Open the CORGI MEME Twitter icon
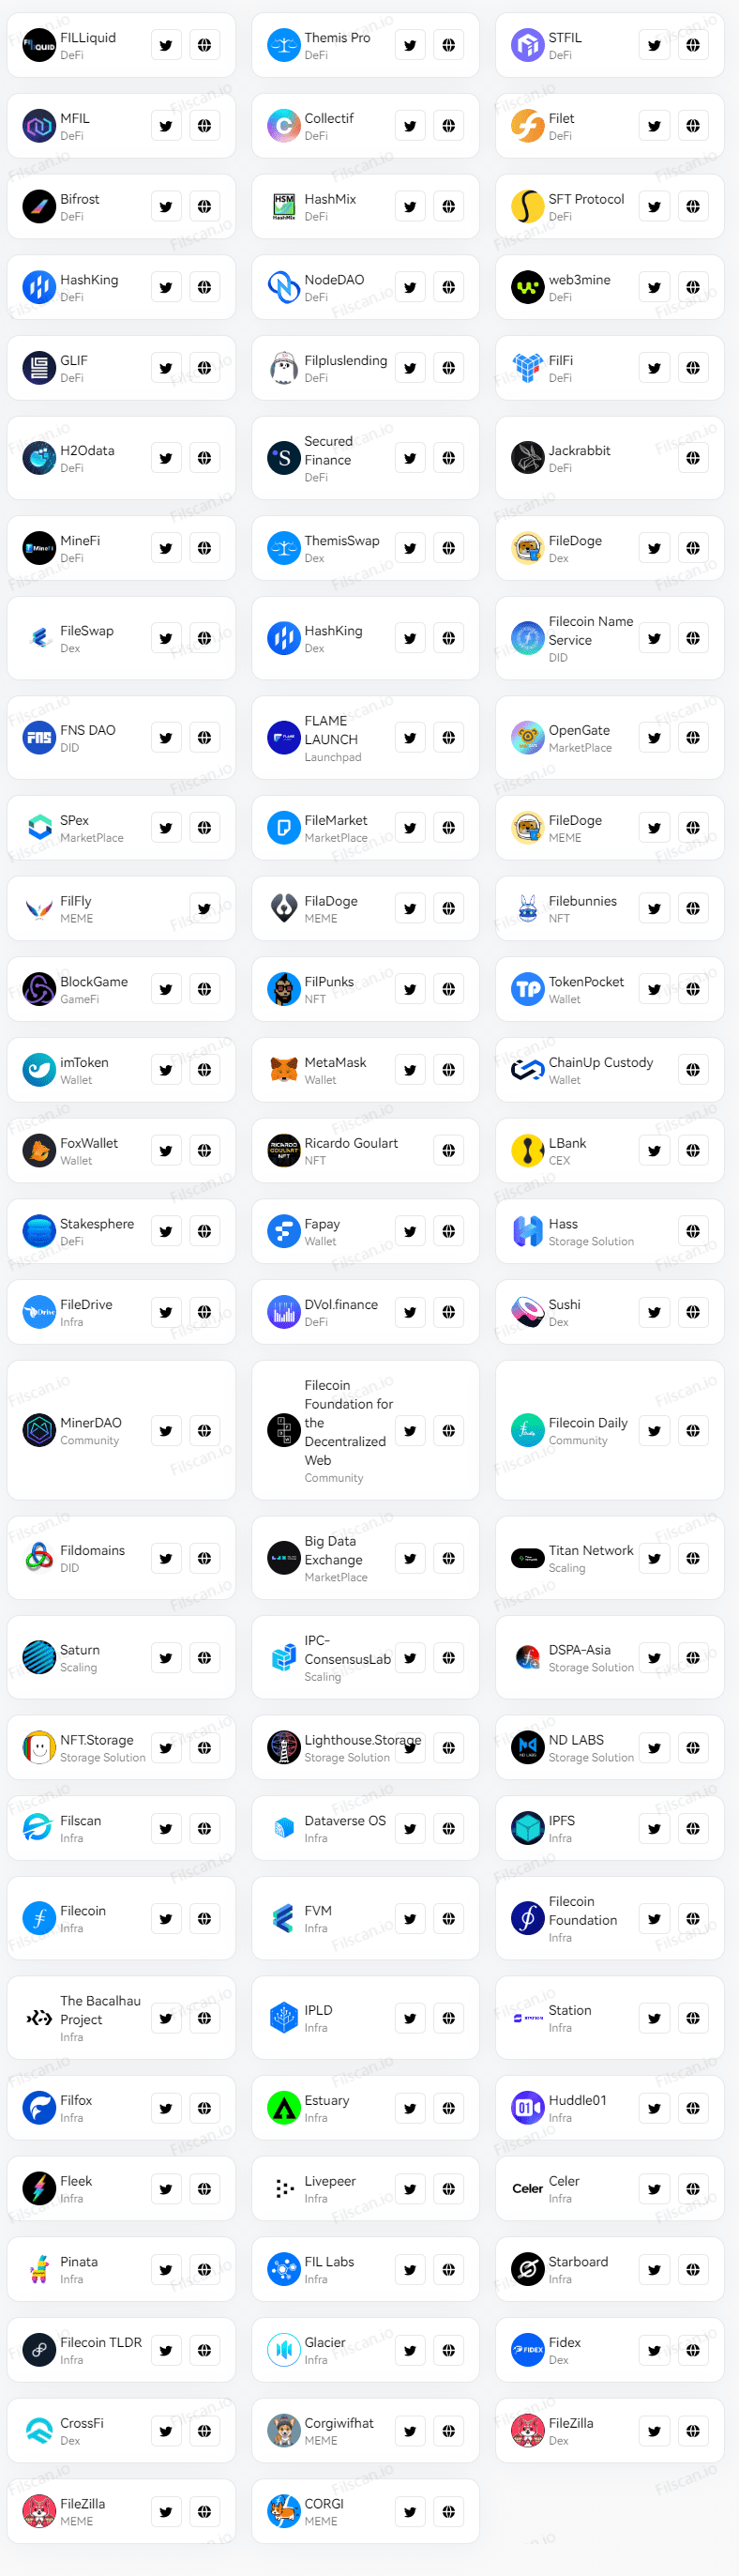This screenshot has height=2576, width=739. click(410, 2511)
